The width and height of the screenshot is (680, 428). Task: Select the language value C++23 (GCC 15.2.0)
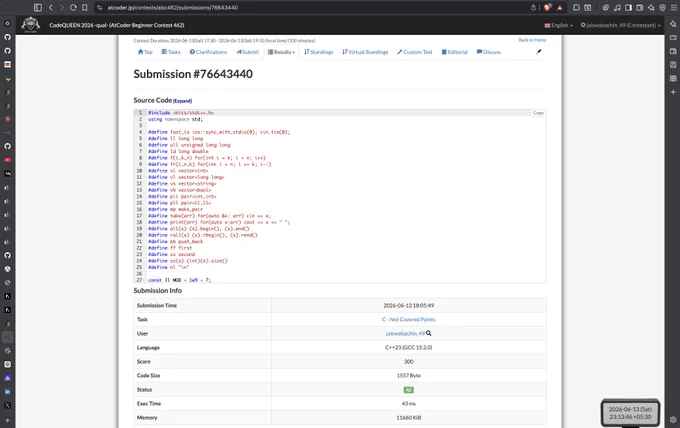coord(409,348)
